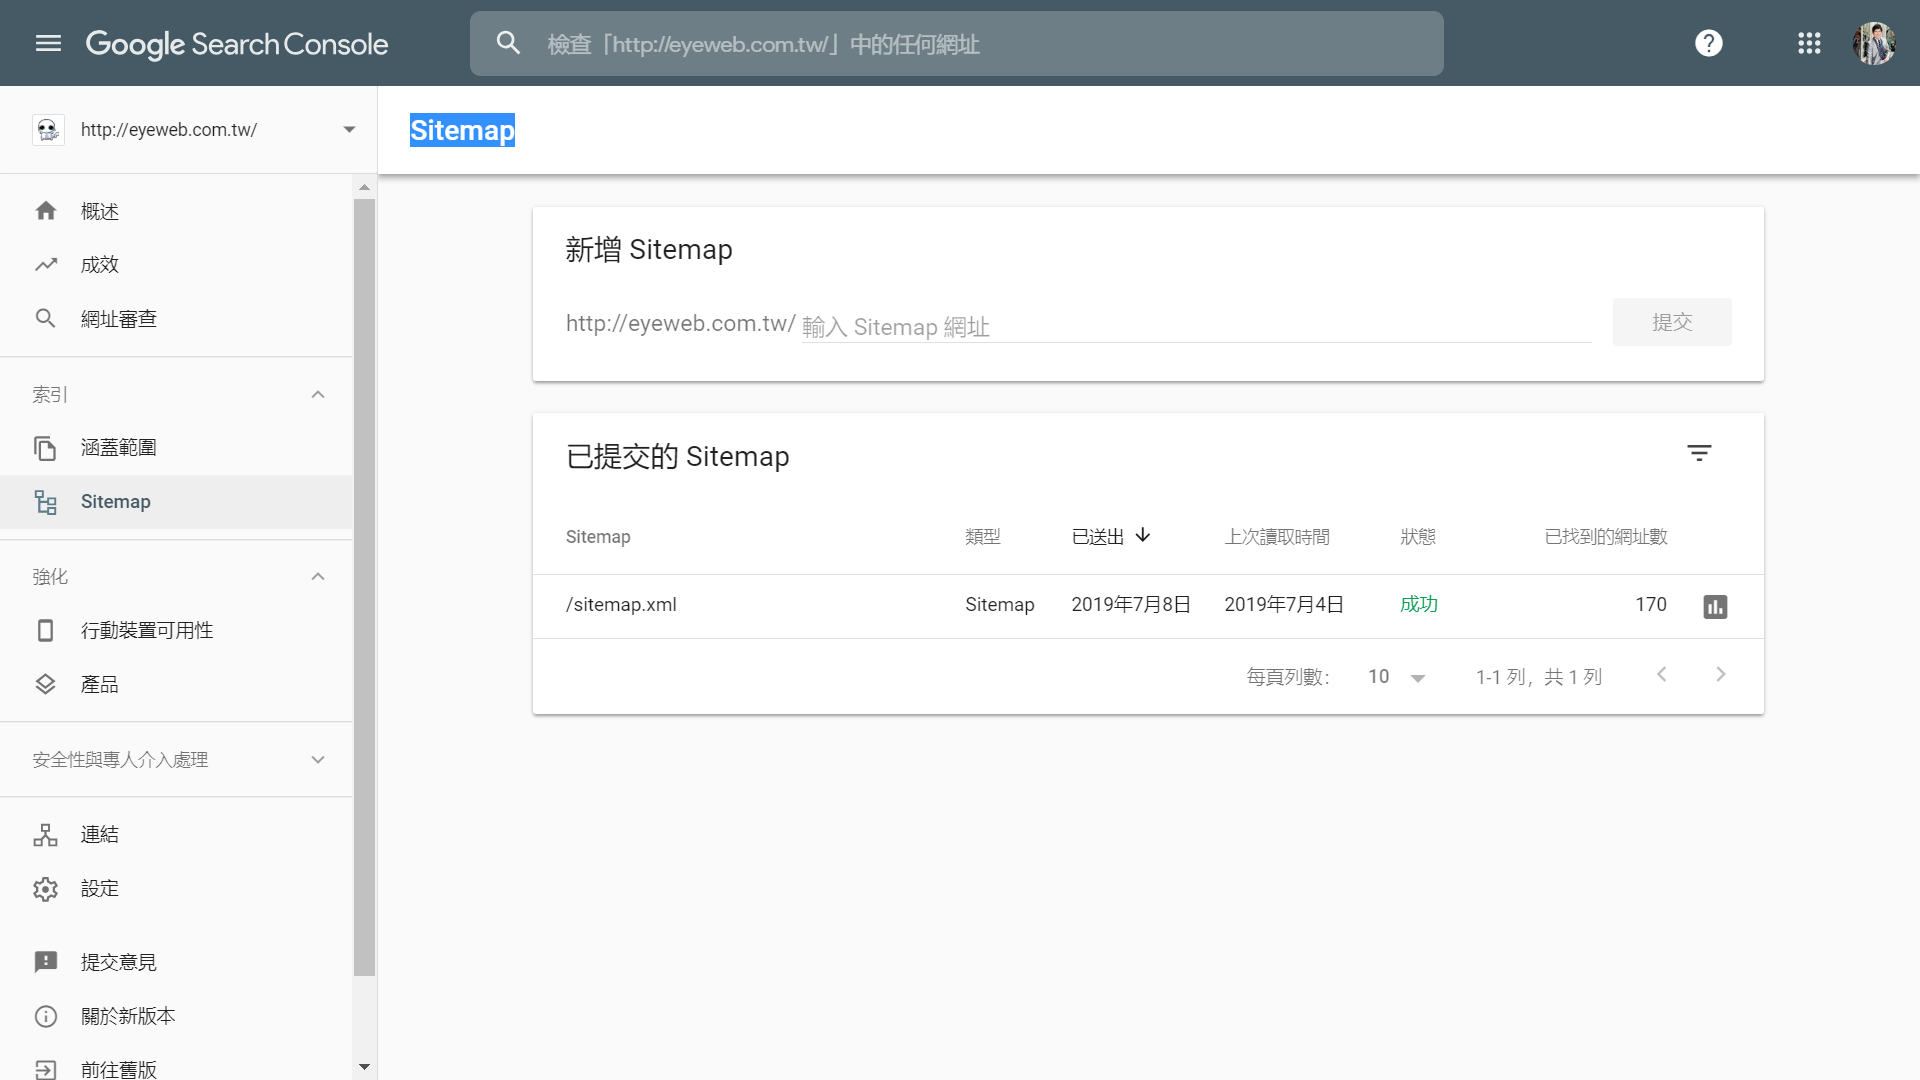This screenshot has width=1920, height=1080.
Task: Click the 已找到的網址數 column header
Action: coord(1606,537)
